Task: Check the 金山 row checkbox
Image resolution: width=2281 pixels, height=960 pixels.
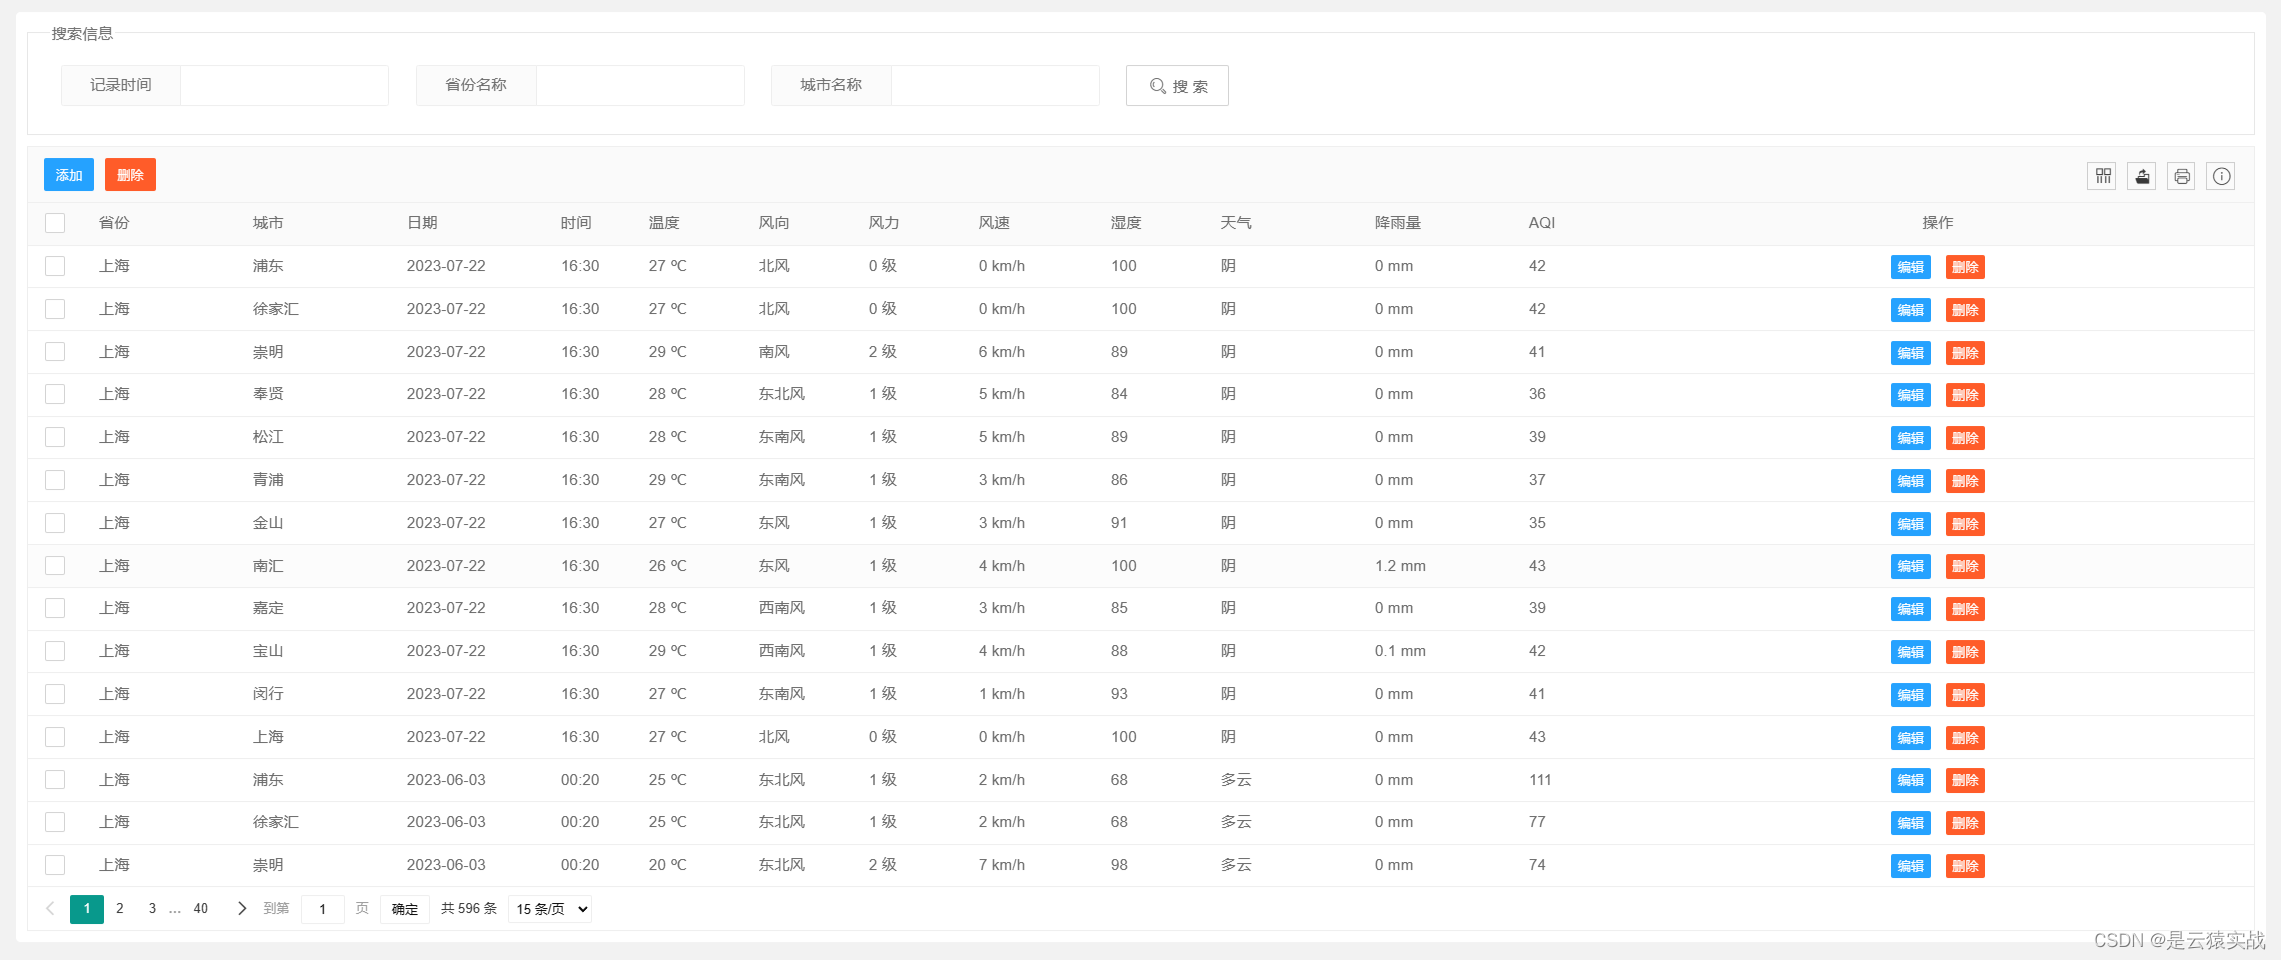Action: (55, 523)
